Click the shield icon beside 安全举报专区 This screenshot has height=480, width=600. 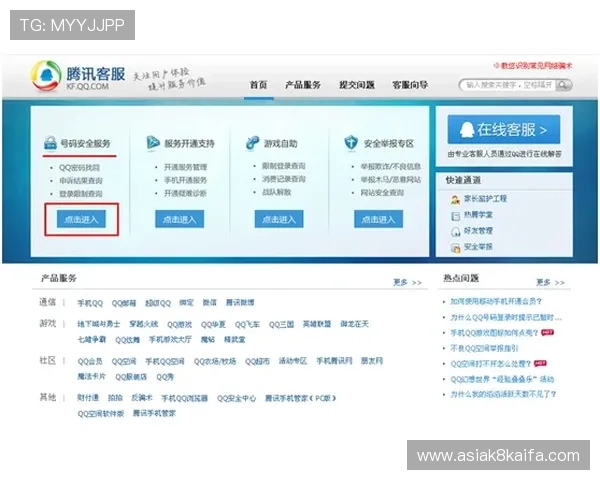tap(351, 143)
